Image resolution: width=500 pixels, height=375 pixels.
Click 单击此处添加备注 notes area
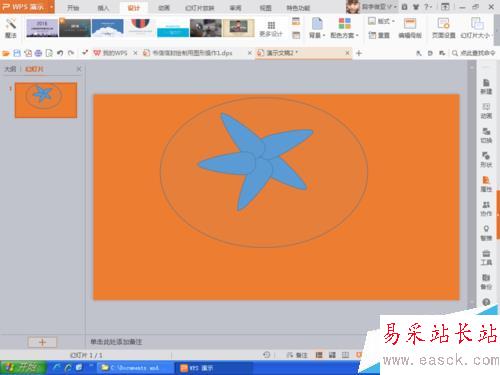pyautogui.click(x=116, y=342)
